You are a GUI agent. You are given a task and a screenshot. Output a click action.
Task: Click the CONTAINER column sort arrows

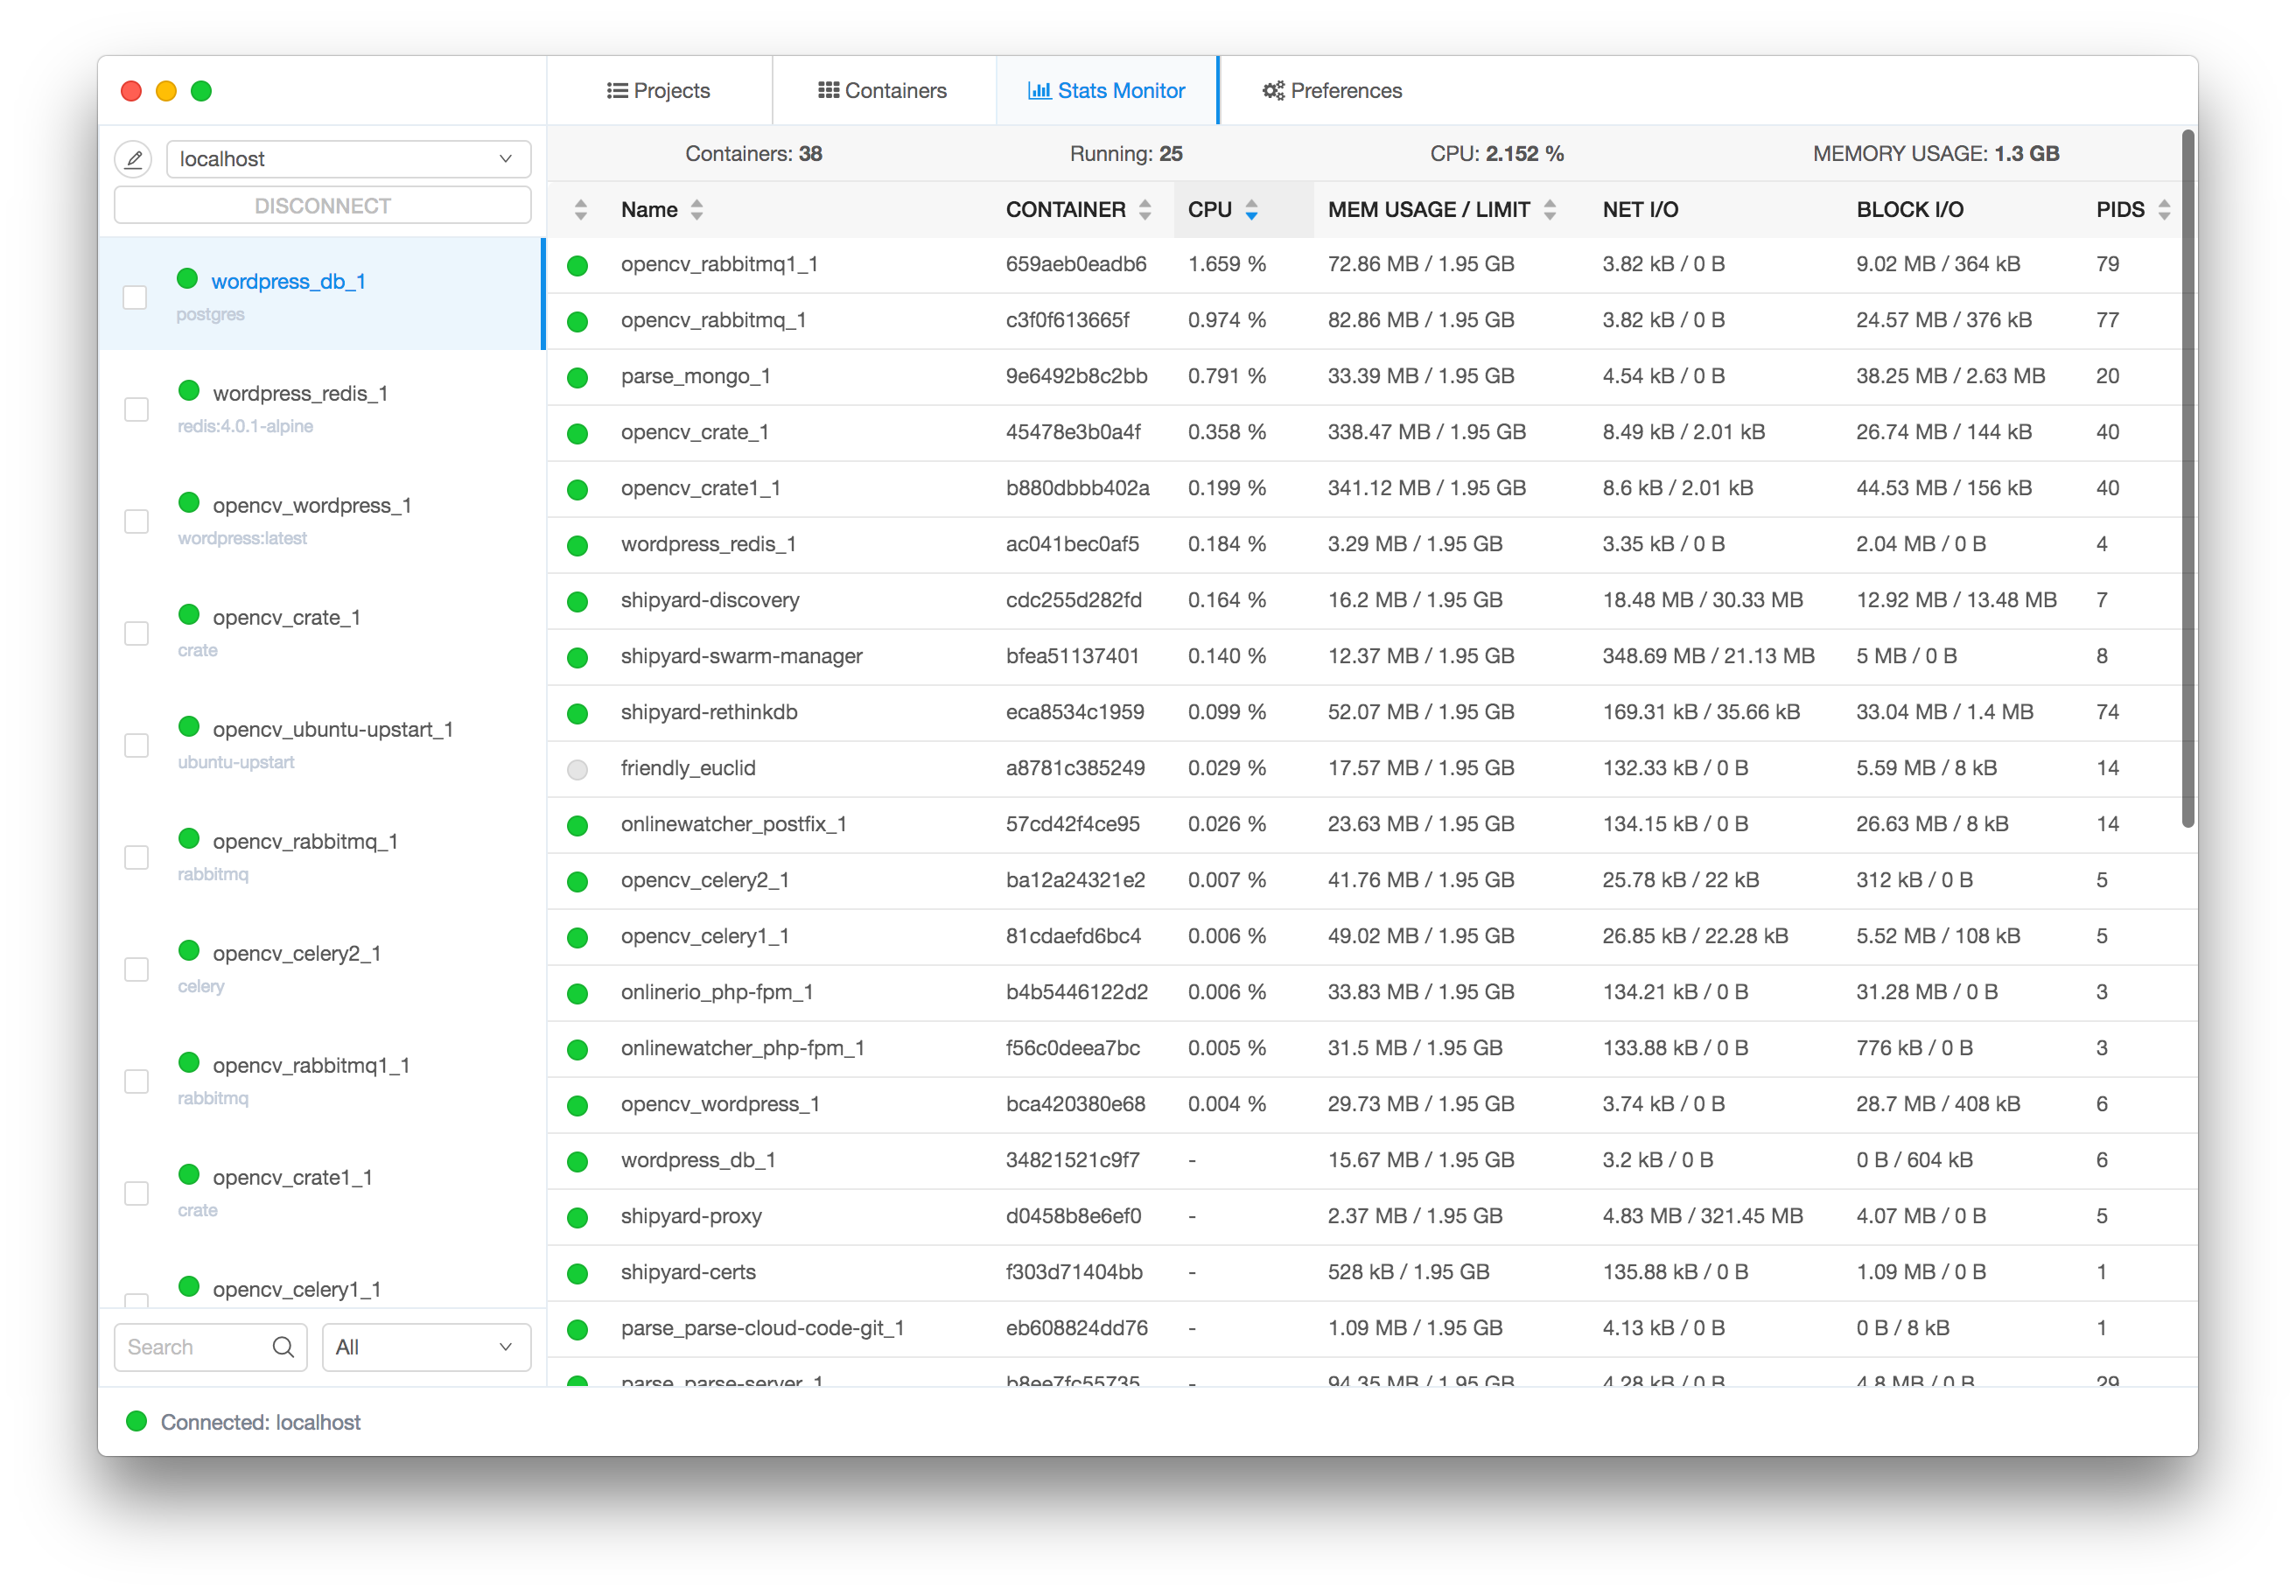[x=1145, y=210]
